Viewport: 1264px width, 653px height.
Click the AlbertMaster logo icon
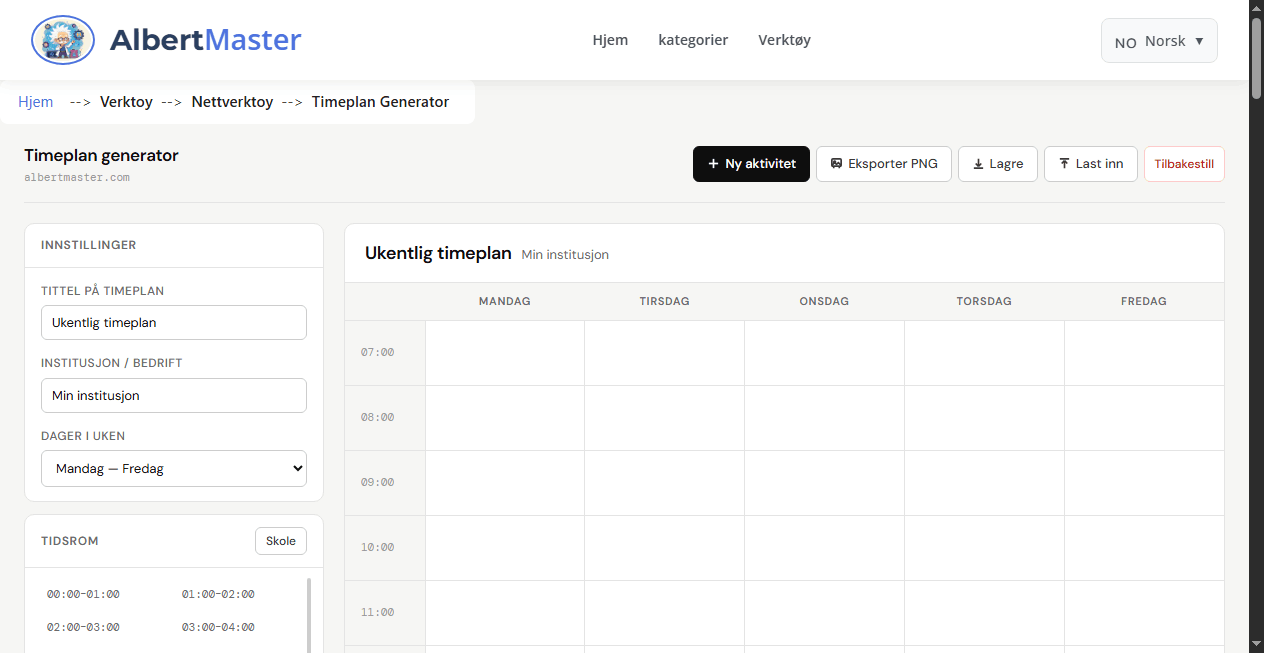[62, 40]
